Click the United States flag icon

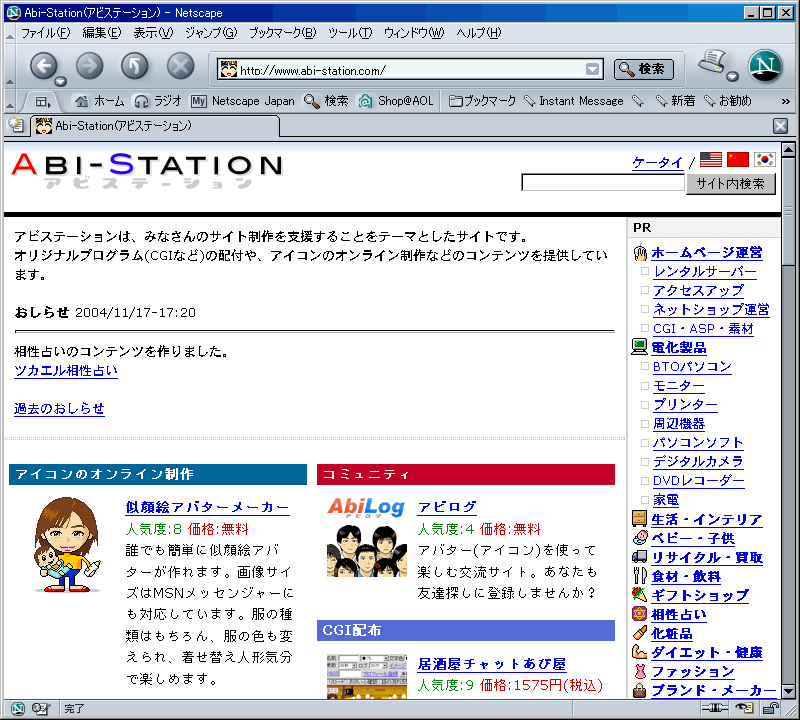pos(711,160)
